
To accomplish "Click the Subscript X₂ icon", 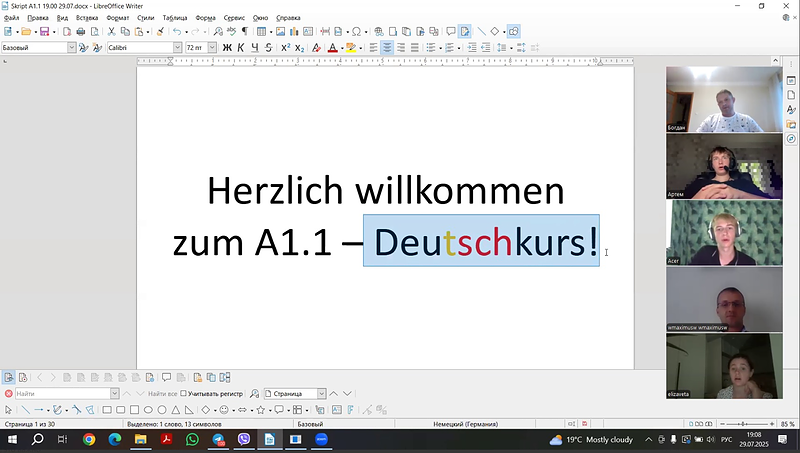I will coord(299,47).
